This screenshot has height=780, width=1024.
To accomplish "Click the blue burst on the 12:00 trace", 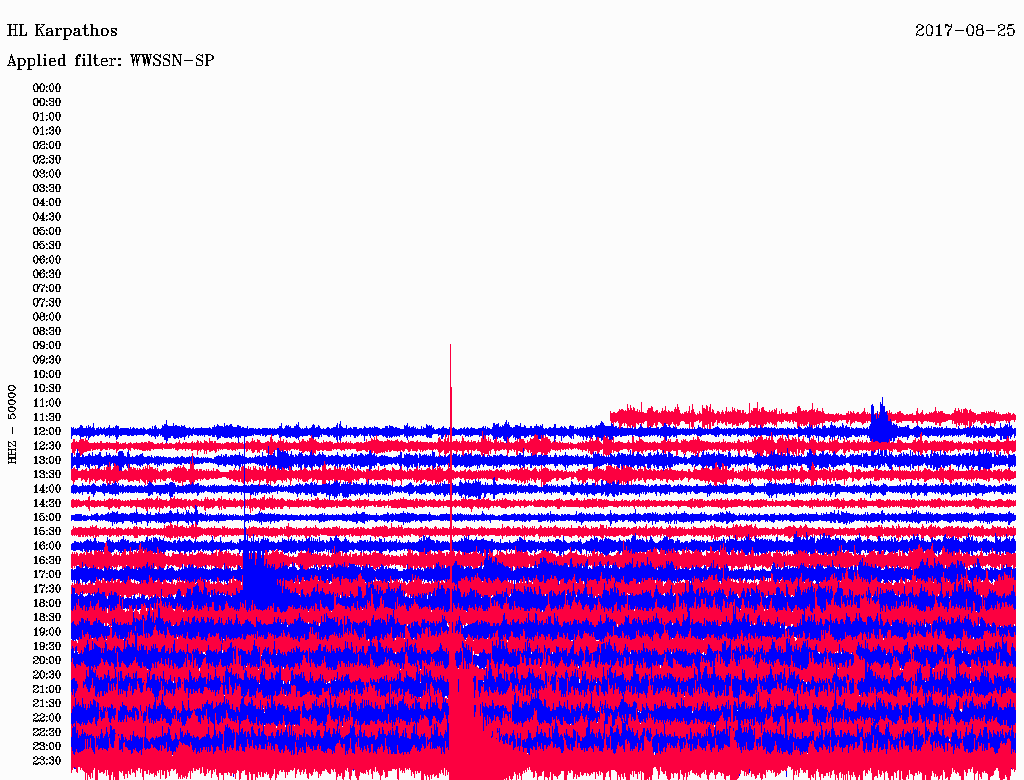I will tap(881, 424).
